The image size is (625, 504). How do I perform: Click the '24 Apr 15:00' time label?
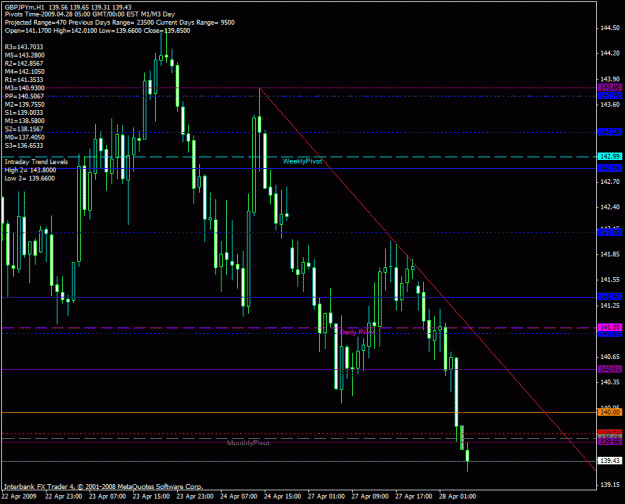click(283, 496)
